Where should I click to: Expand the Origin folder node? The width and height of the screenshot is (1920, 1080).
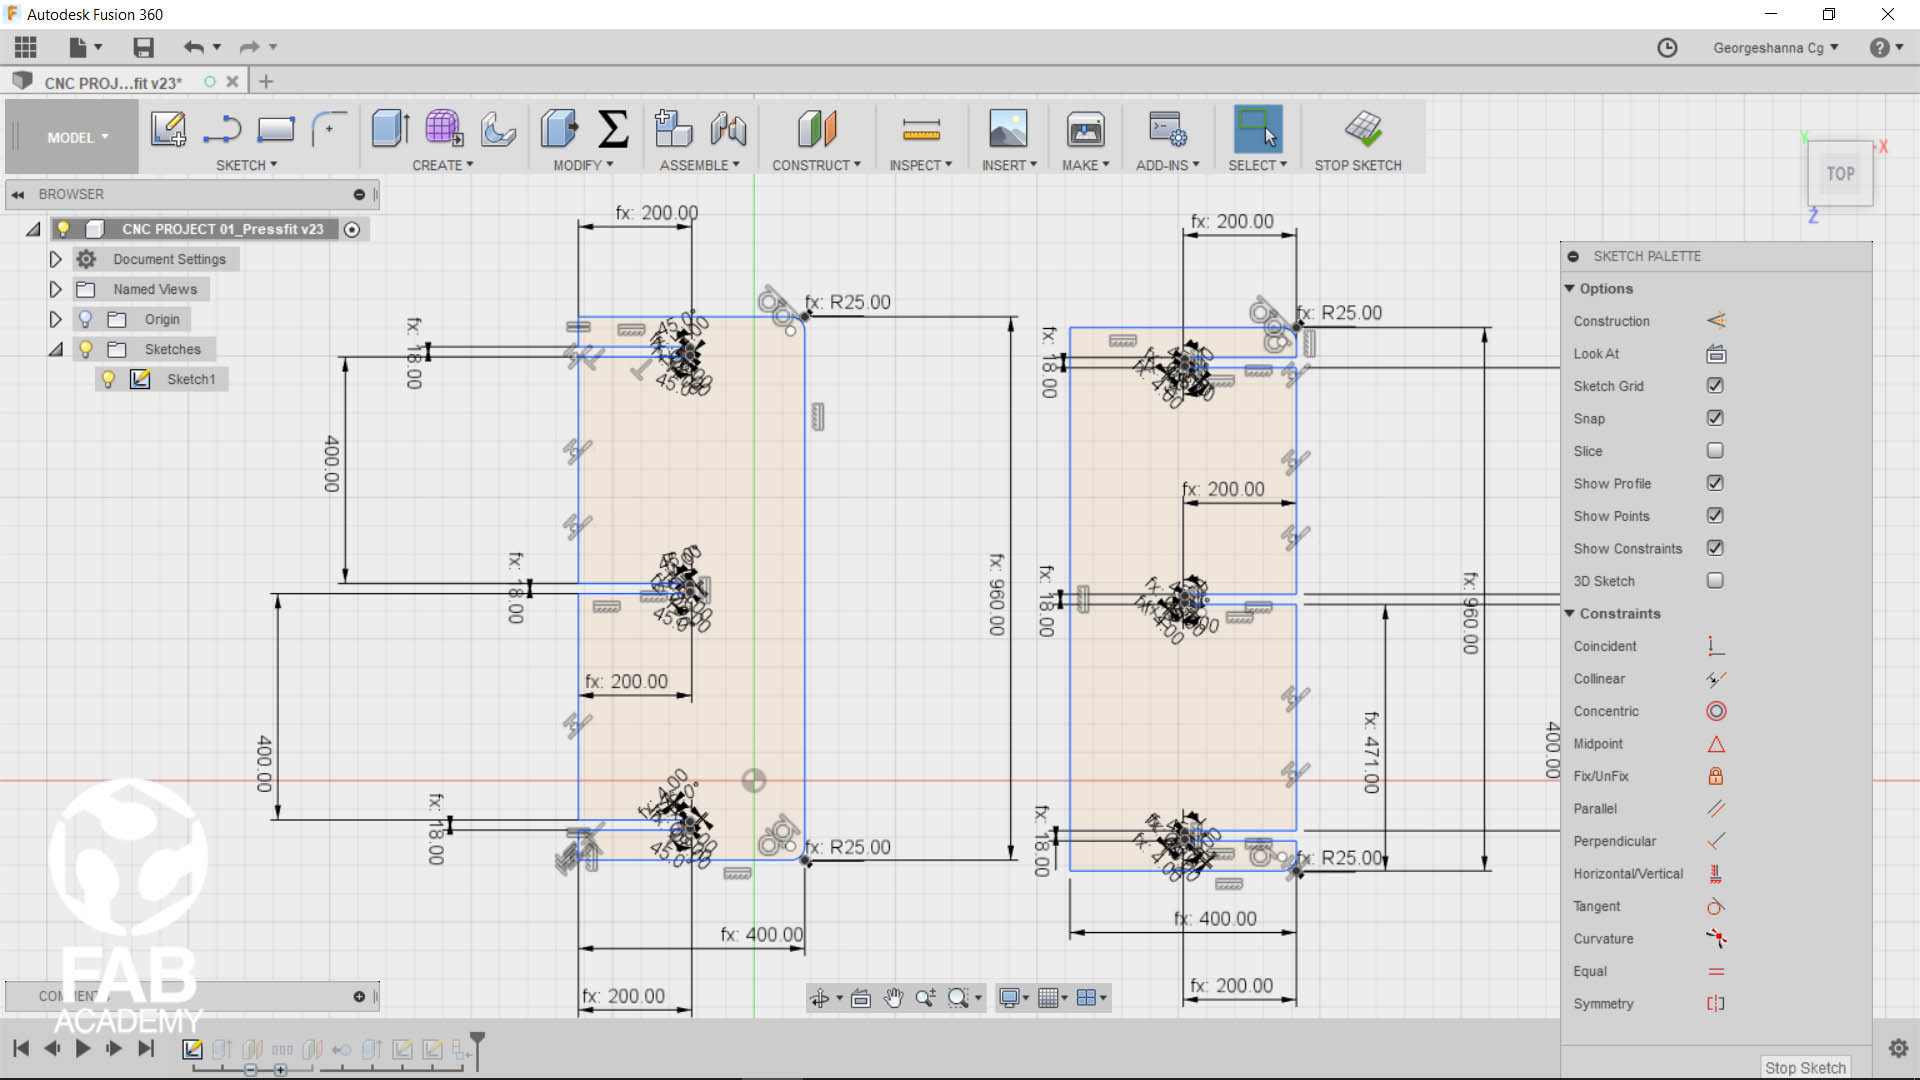55,319
